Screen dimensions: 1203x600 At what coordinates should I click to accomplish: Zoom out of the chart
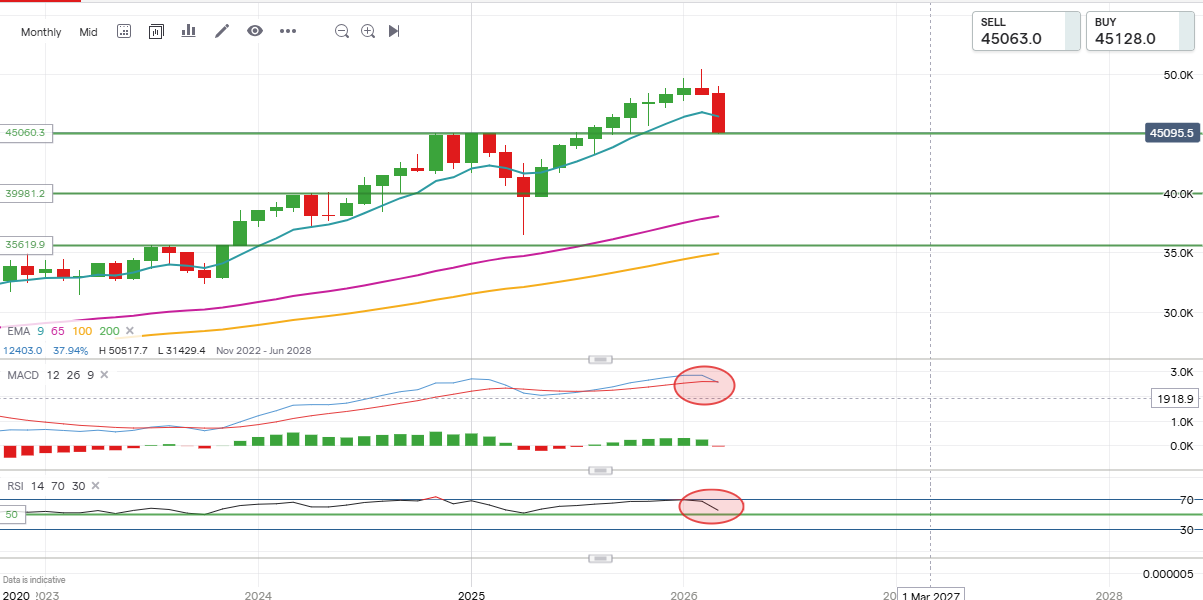click(x=342, y=31)
